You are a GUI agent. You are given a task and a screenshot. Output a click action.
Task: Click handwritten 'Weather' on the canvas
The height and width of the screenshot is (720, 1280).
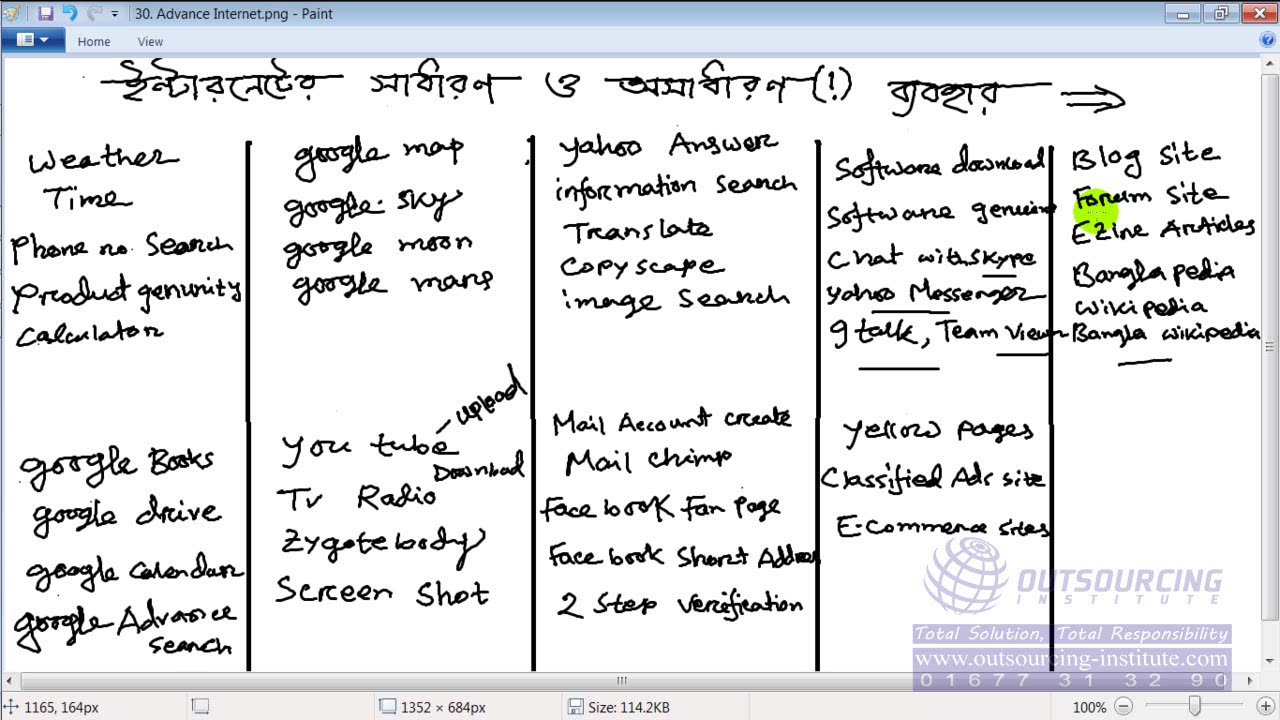tap(103, 159)
